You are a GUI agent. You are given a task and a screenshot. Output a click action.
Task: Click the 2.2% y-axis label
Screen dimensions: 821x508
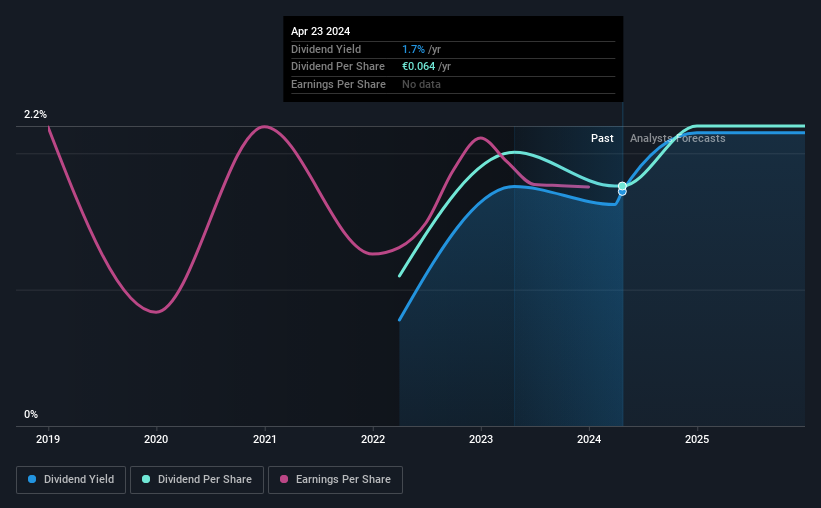click(35, 115)
